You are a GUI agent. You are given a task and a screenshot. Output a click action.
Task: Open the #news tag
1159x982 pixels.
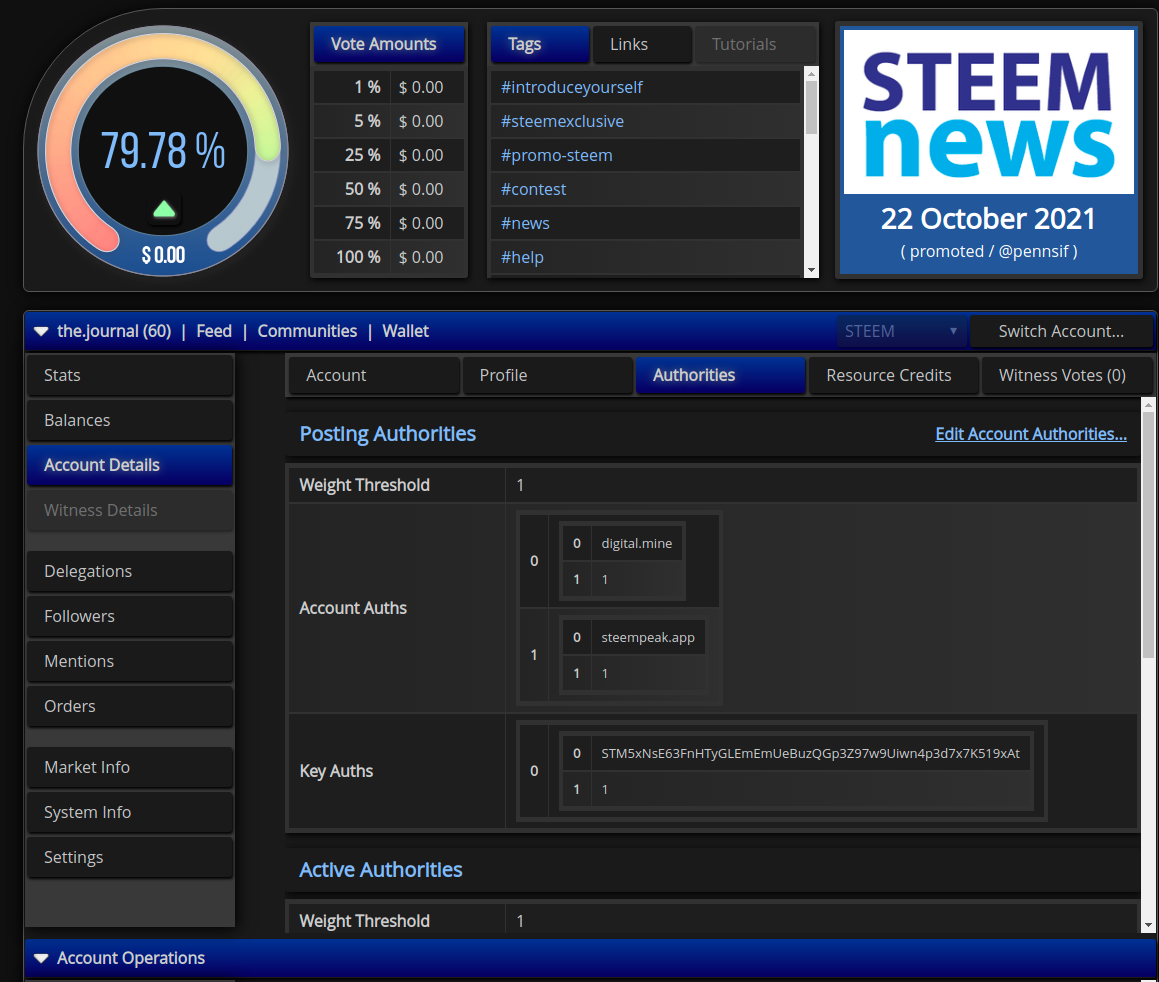point(526,223)
